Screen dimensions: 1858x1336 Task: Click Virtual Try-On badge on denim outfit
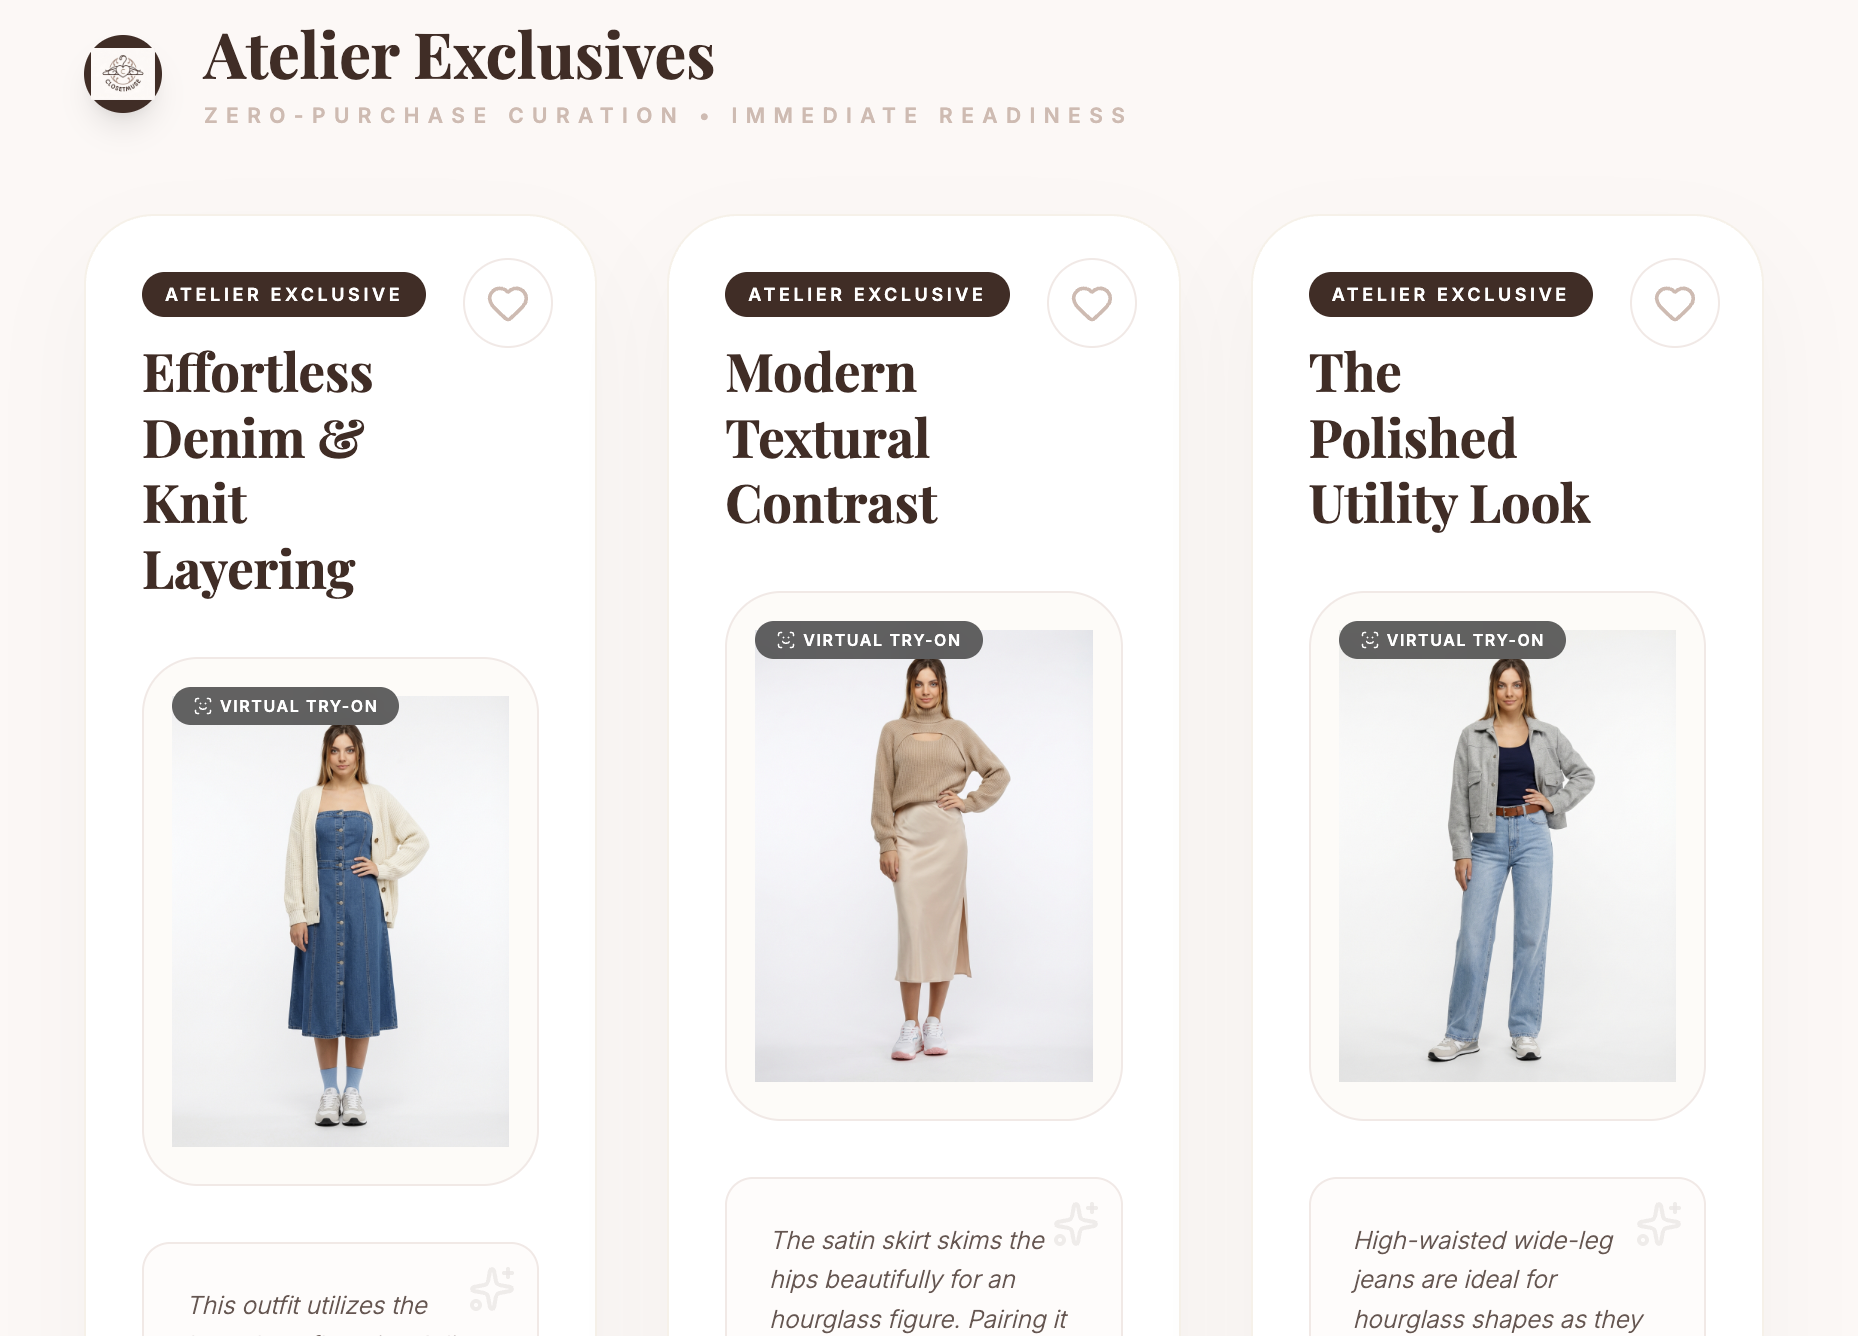click(286, 706)
